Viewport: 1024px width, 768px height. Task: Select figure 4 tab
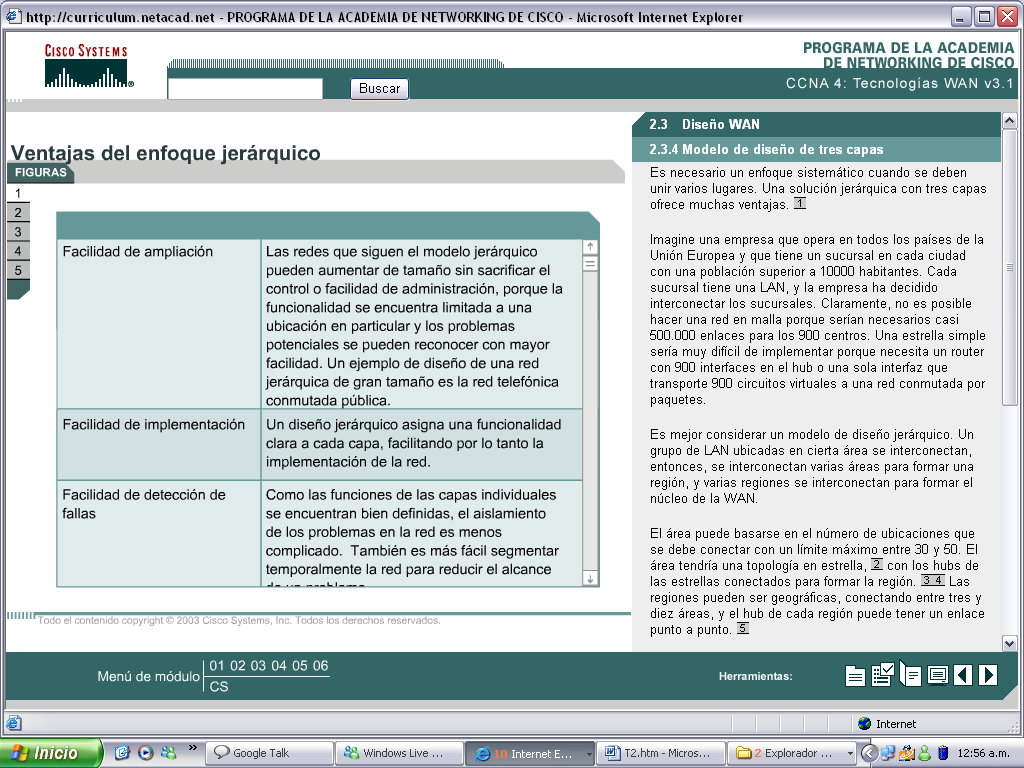coord(18,251)
